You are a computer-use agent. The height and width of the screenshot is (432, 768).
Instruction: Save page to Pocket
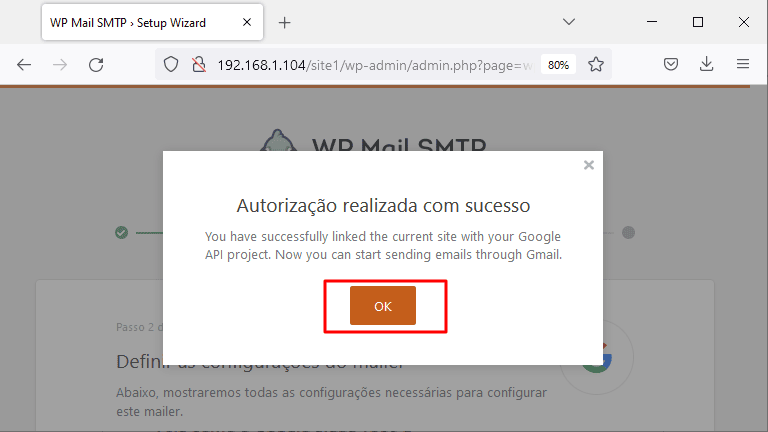click(671, 64)
